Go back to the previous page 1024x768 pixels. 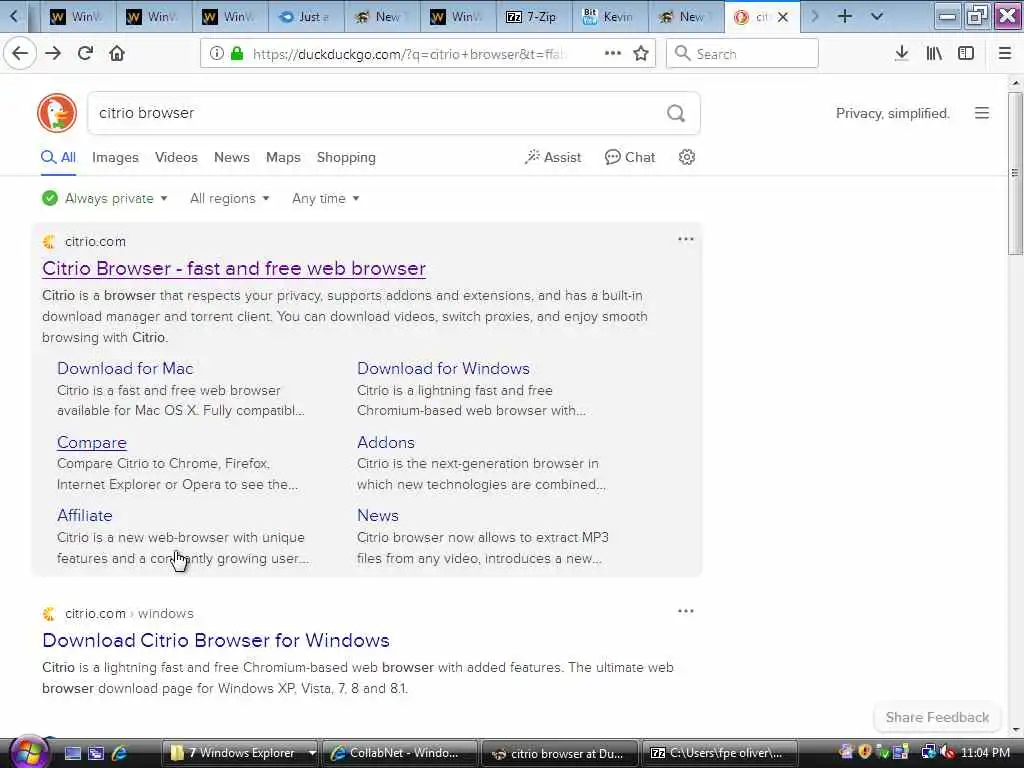[20, 54]
